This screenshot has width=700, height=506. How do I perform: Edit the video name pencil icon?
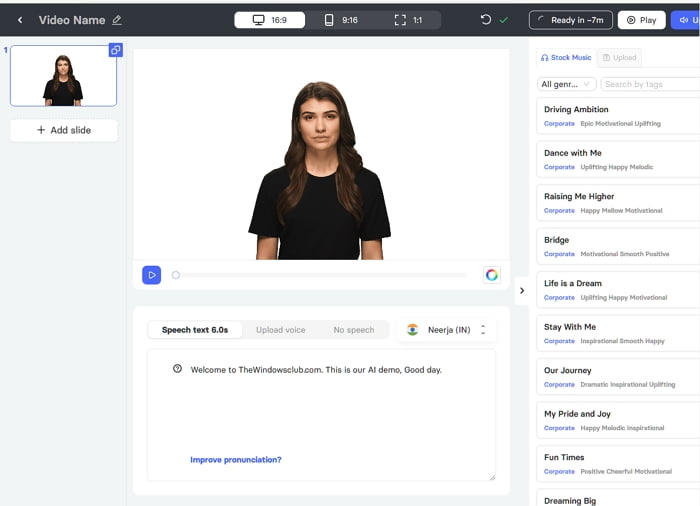click(x=117, y=20)
